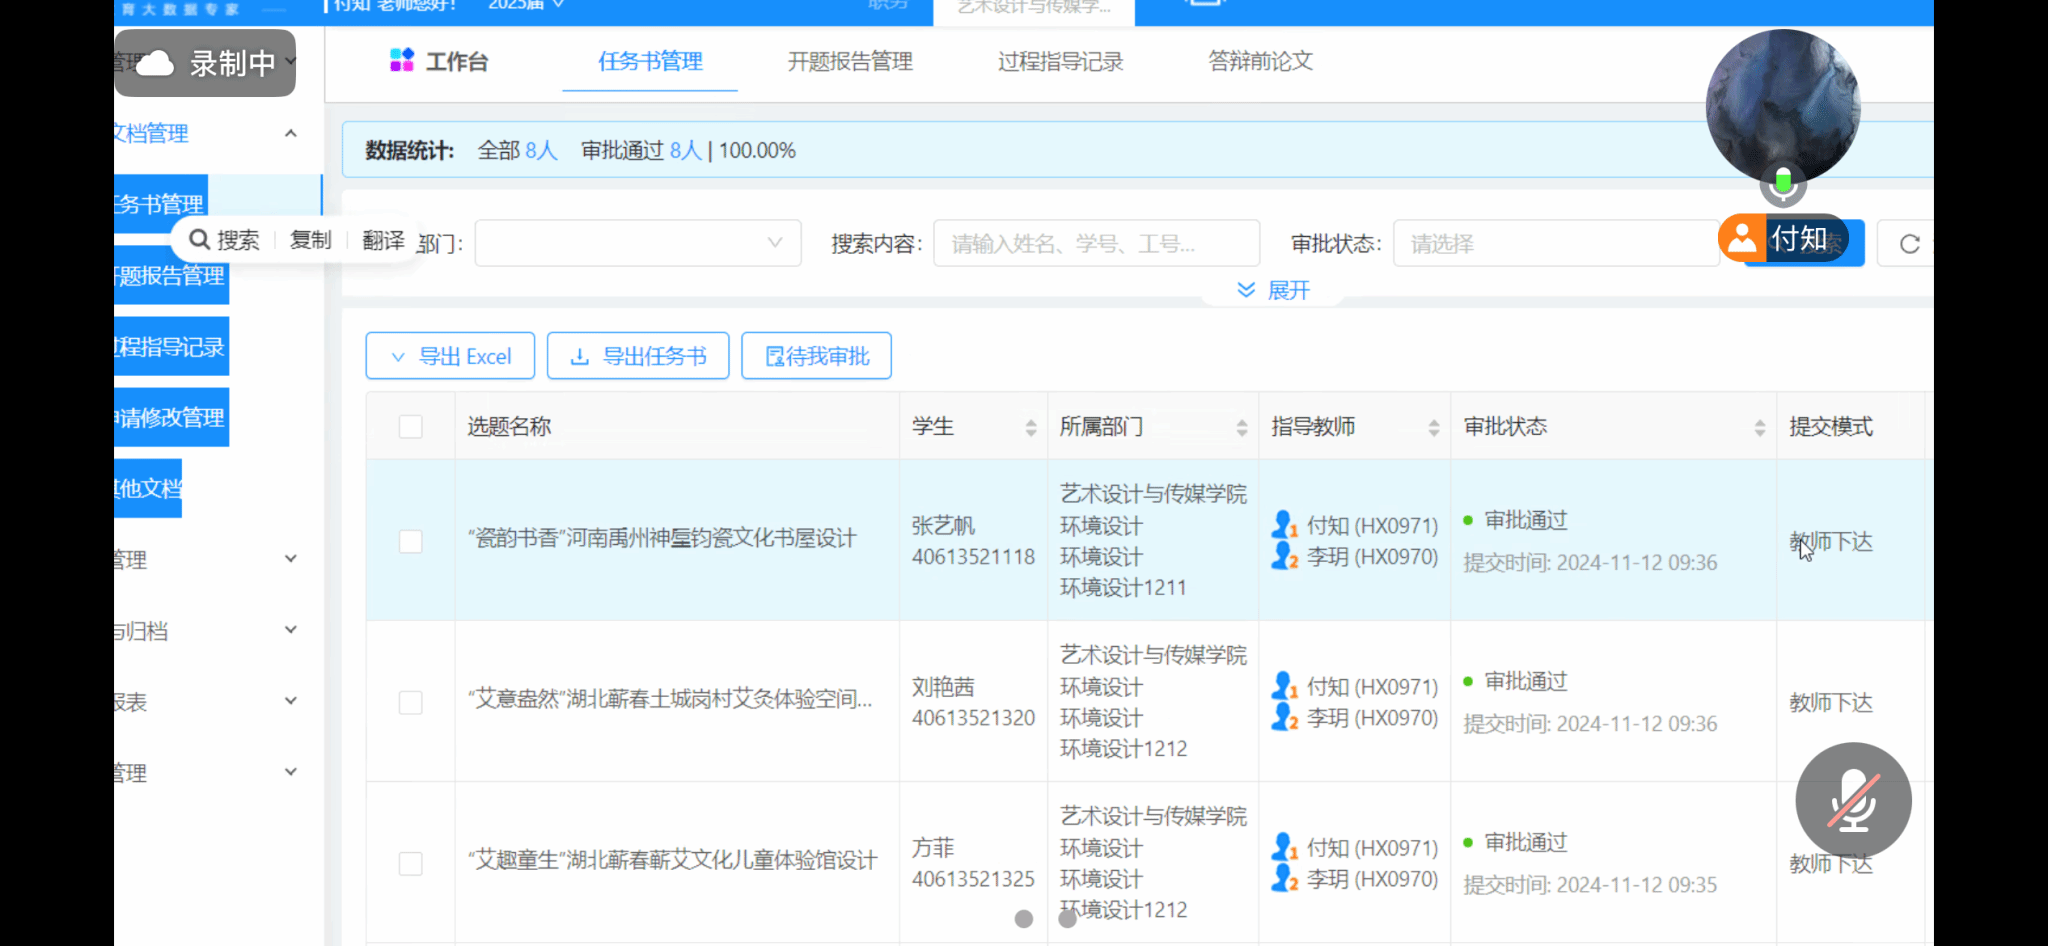Click the 搜索 magnifier in popup toolbar

coord(200,240)
